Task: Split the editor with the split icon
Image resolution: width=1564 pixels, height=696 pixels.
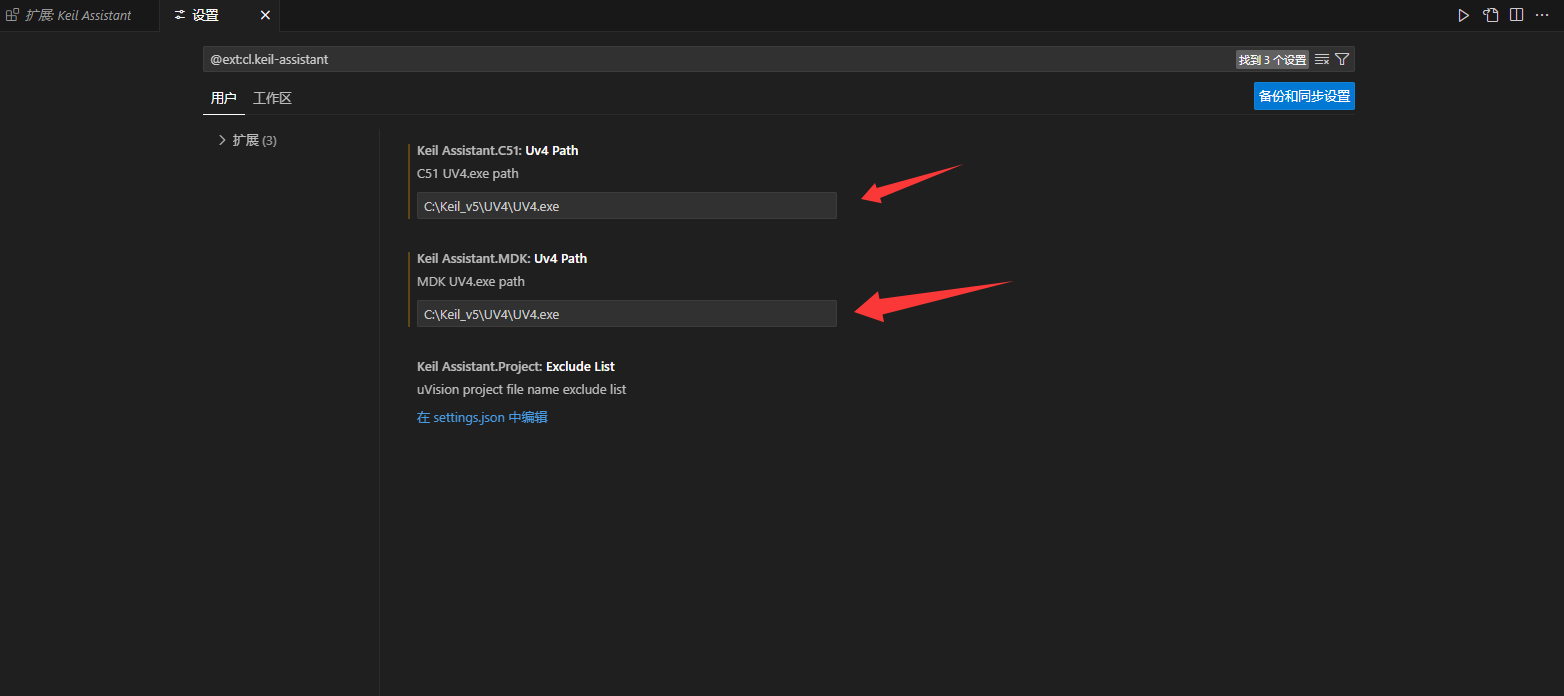Action: click(x=1516, y=15)
